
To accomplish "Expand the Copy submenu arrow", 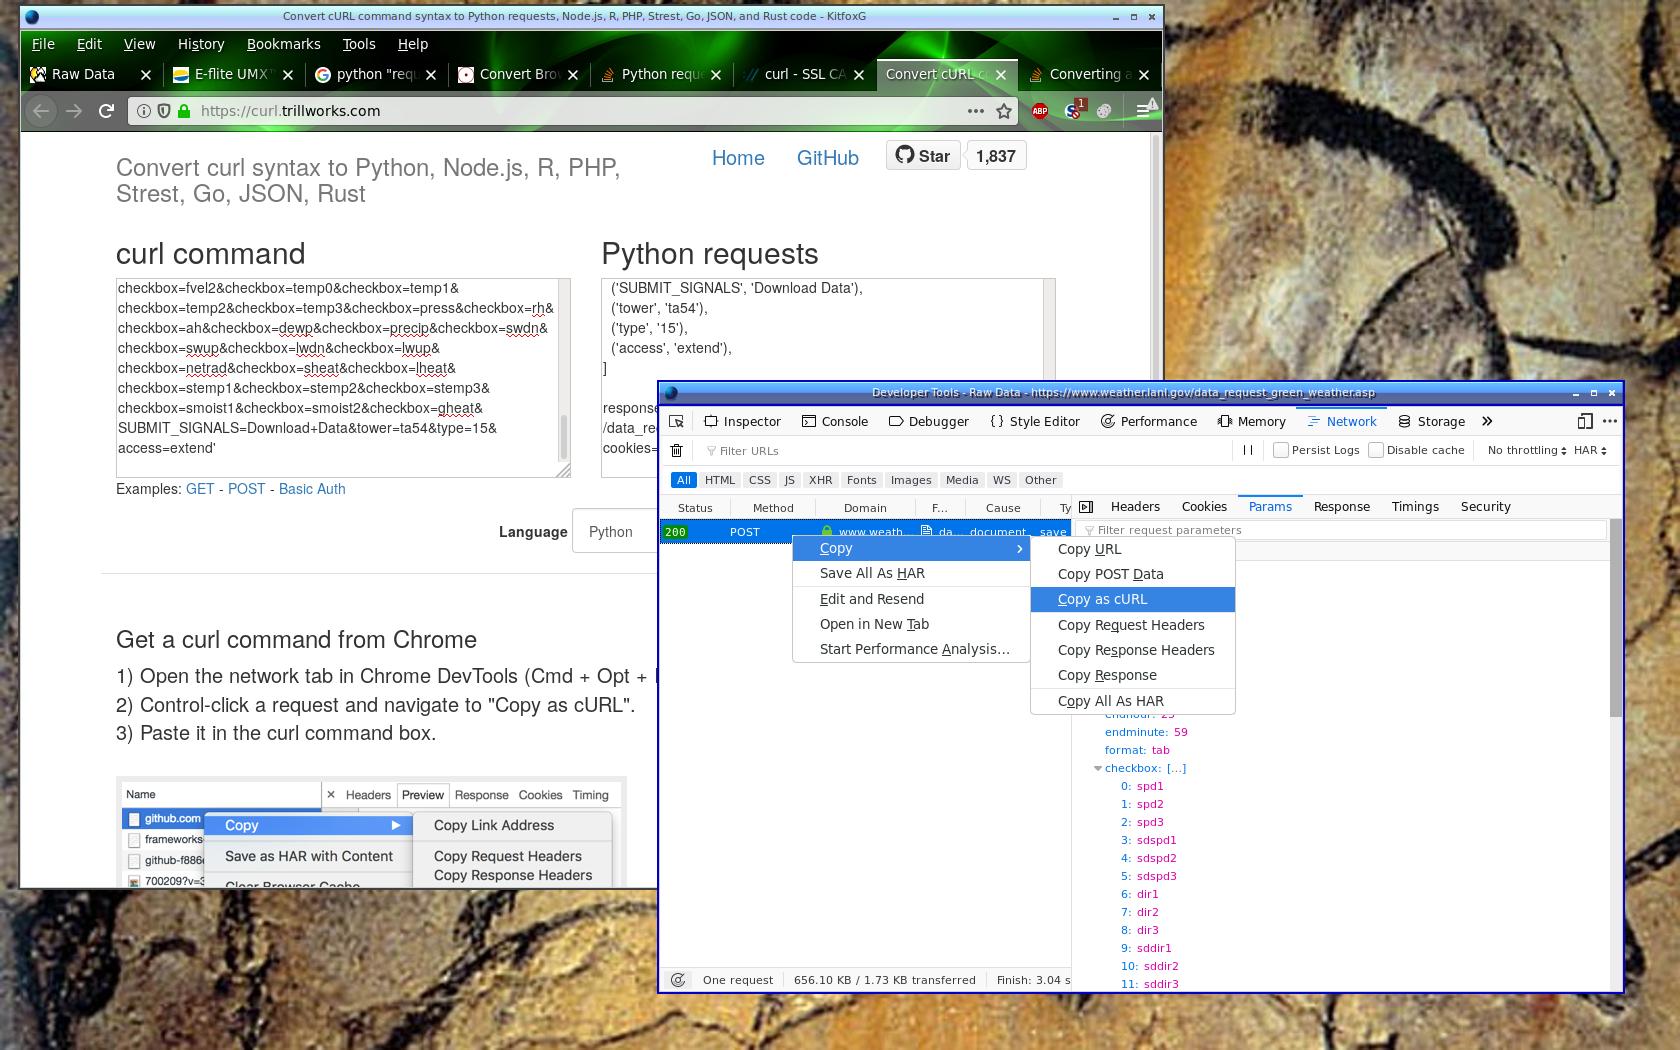I will click(1019, 548).
